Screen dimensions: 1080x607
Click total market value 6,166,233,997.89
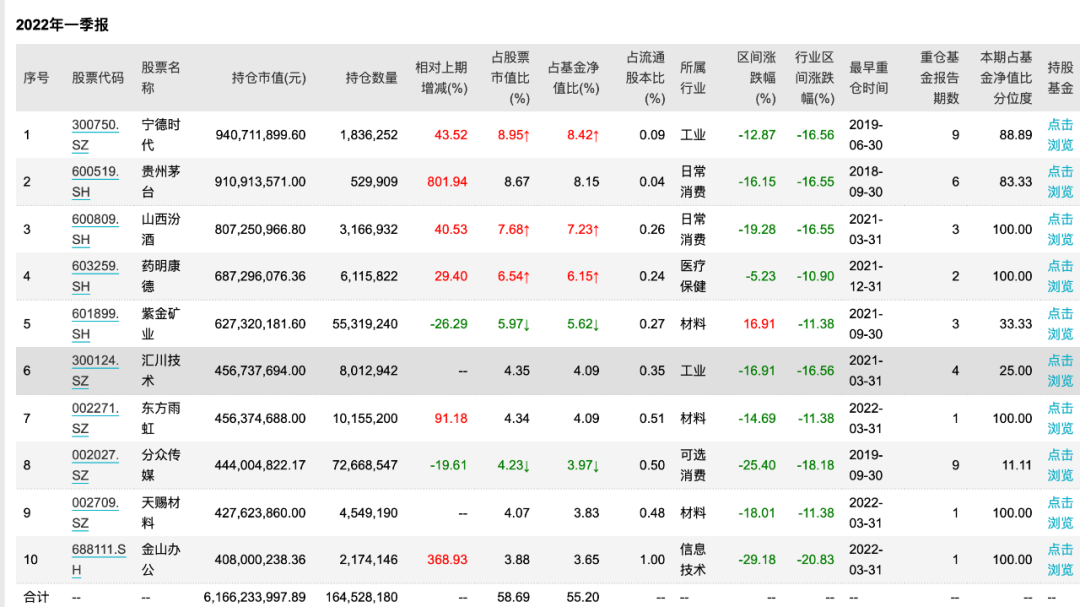point(255,597)
